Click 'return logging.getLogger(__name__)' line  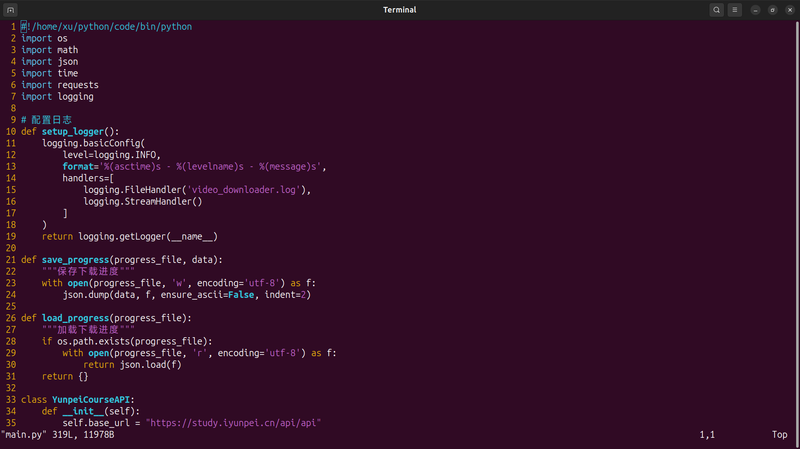(130, 237)
